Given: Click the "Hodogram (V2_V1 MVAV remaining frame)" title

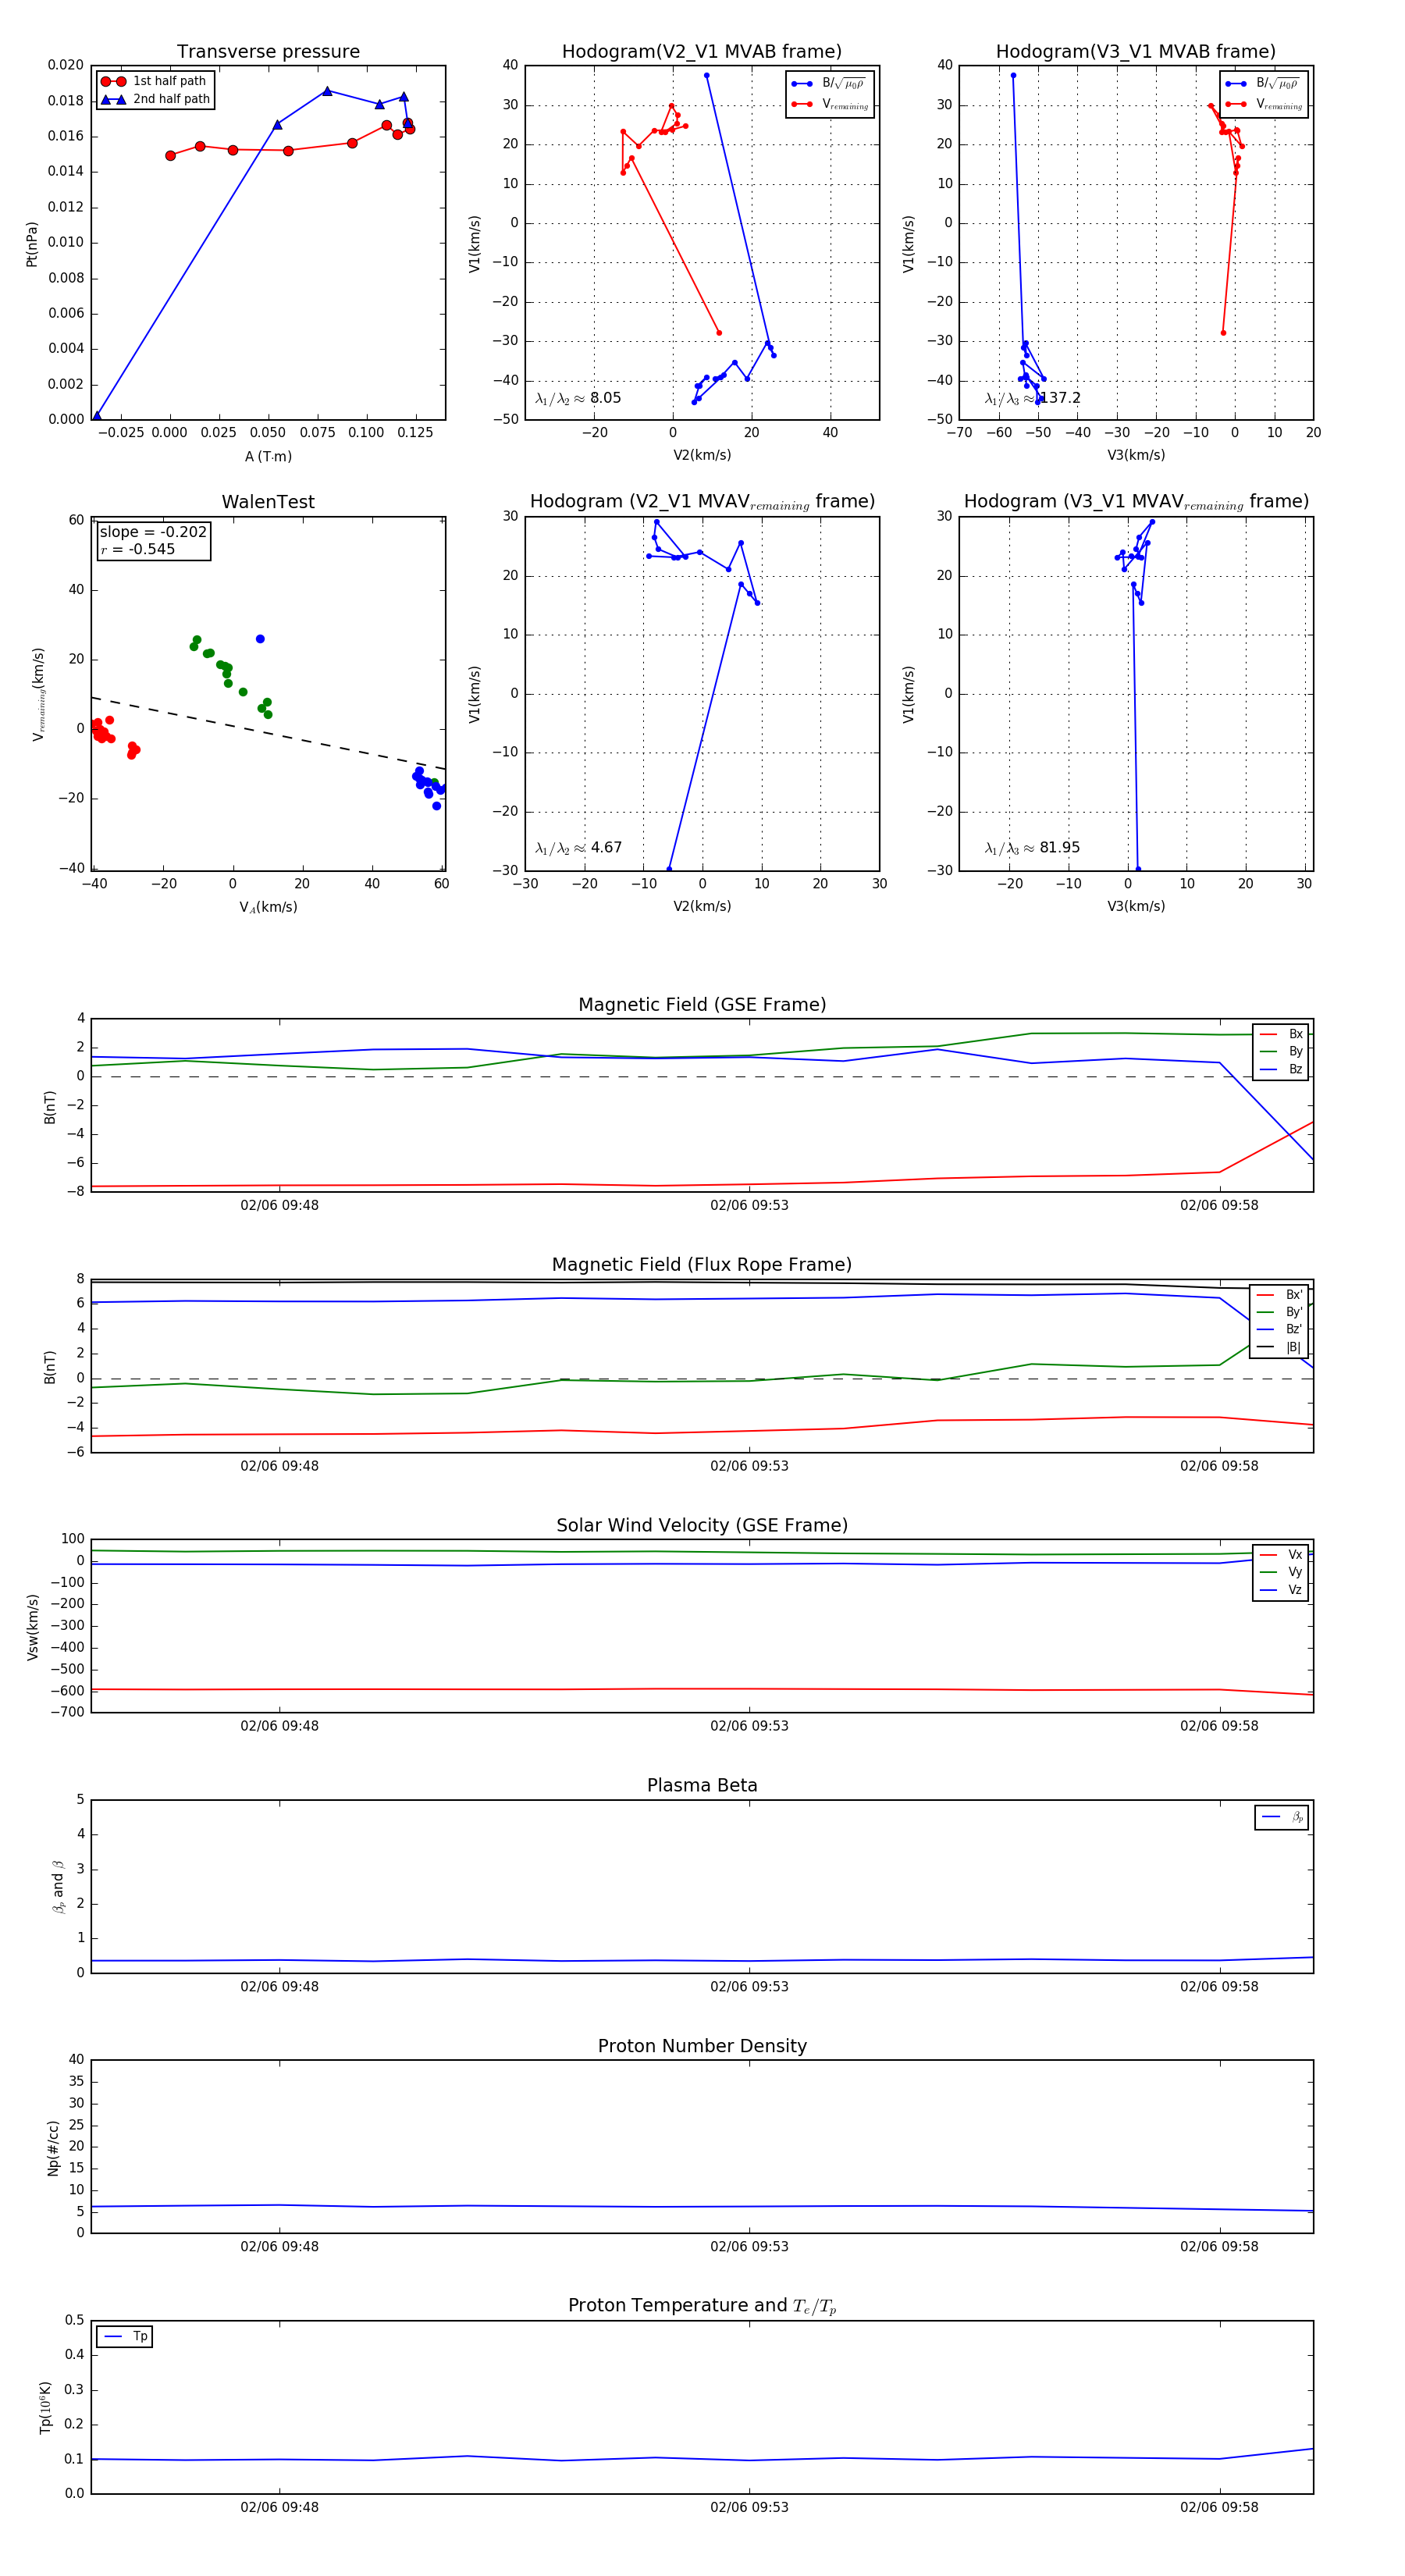Looking at the screenshot, I should 702,502.
